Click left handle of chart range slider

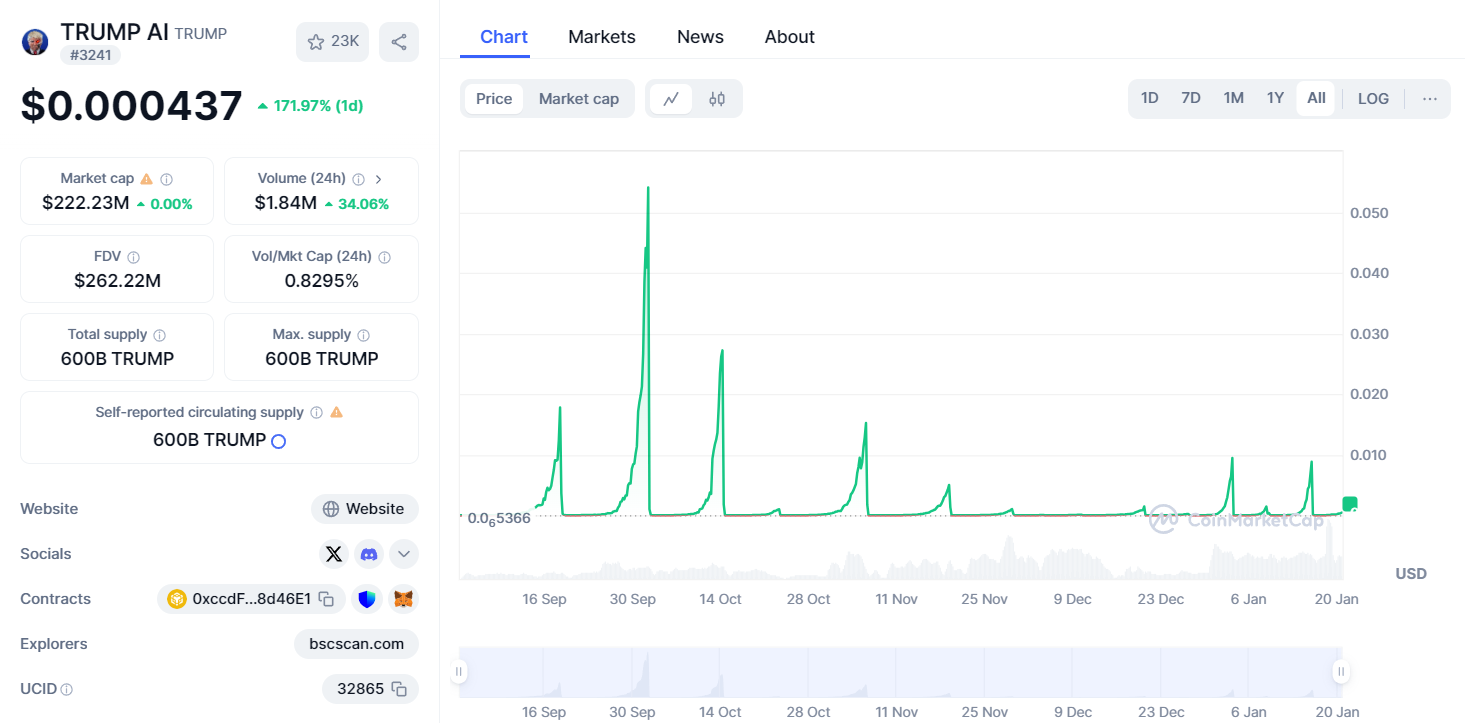tap(459, 672)
